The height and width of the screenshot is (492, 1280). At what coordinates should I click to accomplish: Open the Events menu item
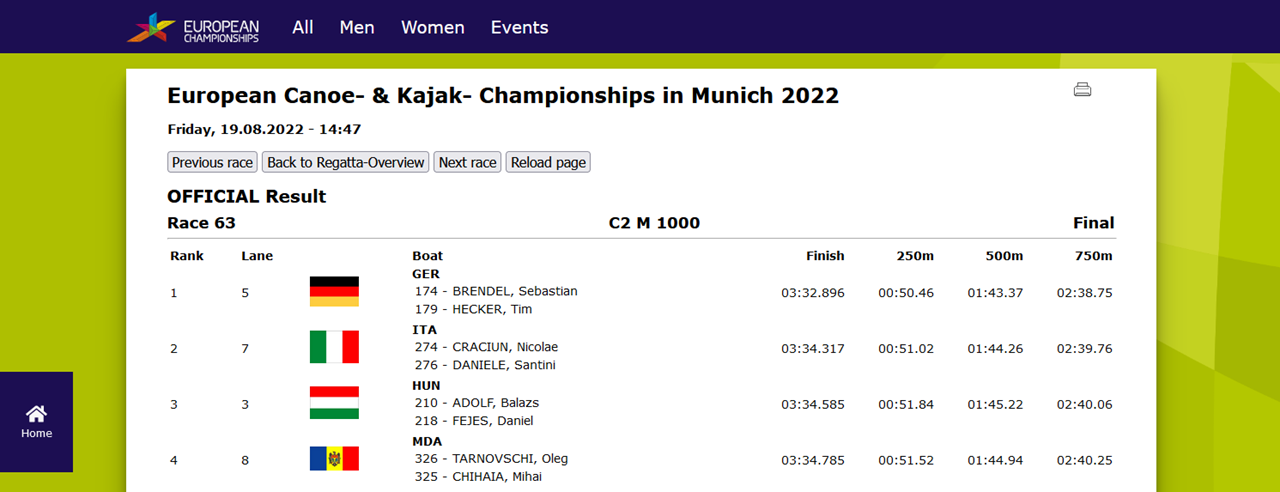point(519,27)
